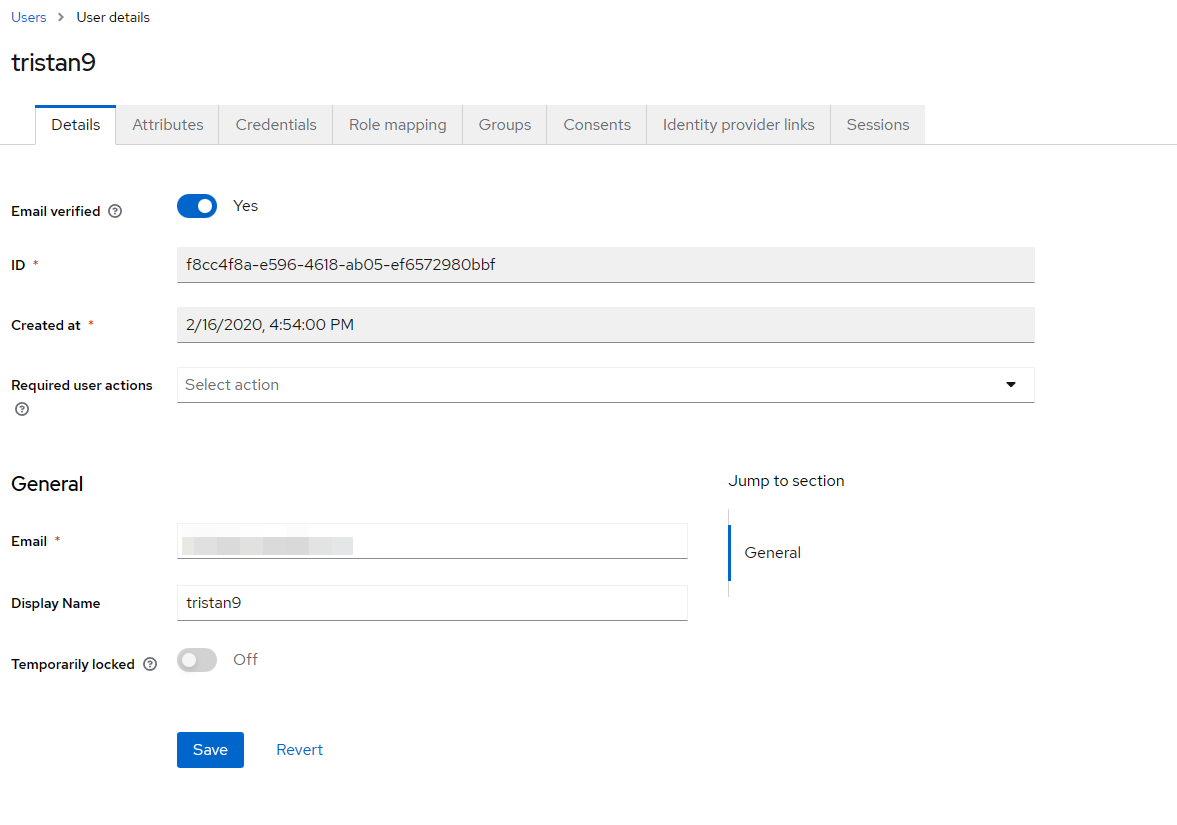Click the Revert link
The height and width of the screenshot is (825, 1177).
point(299,749)
